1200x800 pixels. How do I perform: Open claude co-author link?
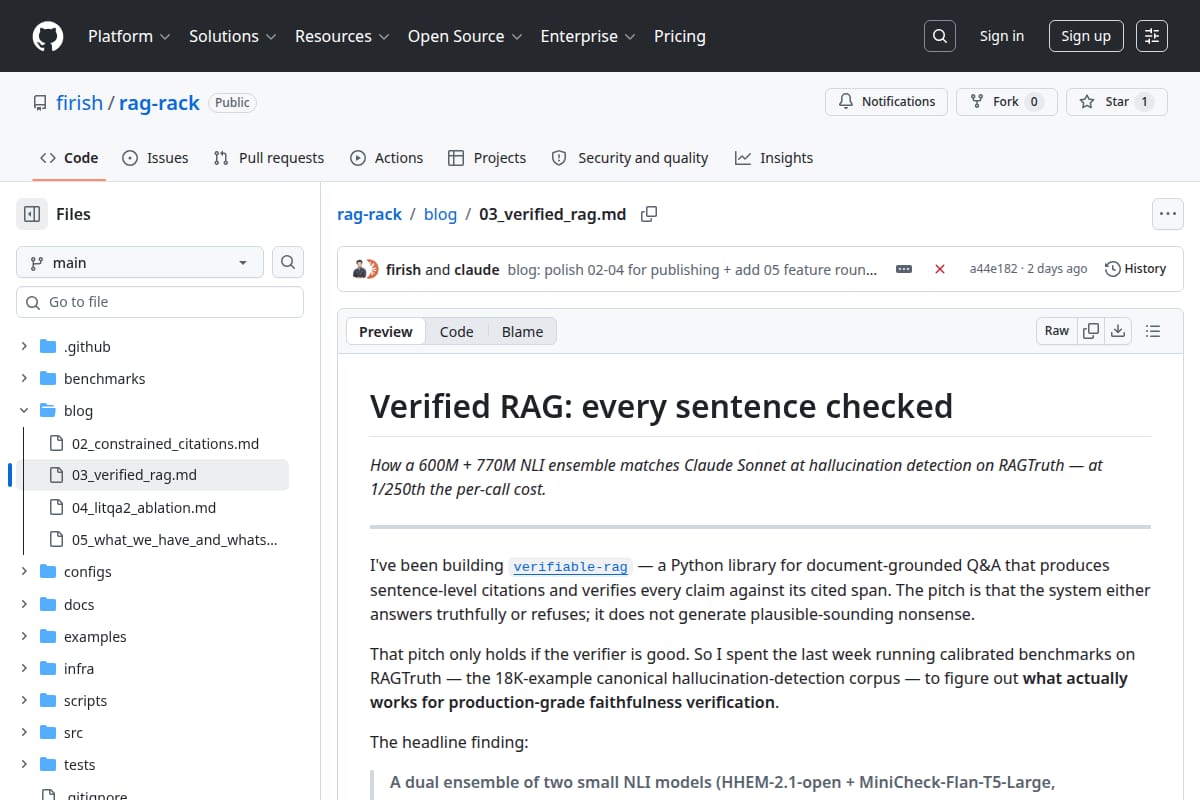[477, 269]
